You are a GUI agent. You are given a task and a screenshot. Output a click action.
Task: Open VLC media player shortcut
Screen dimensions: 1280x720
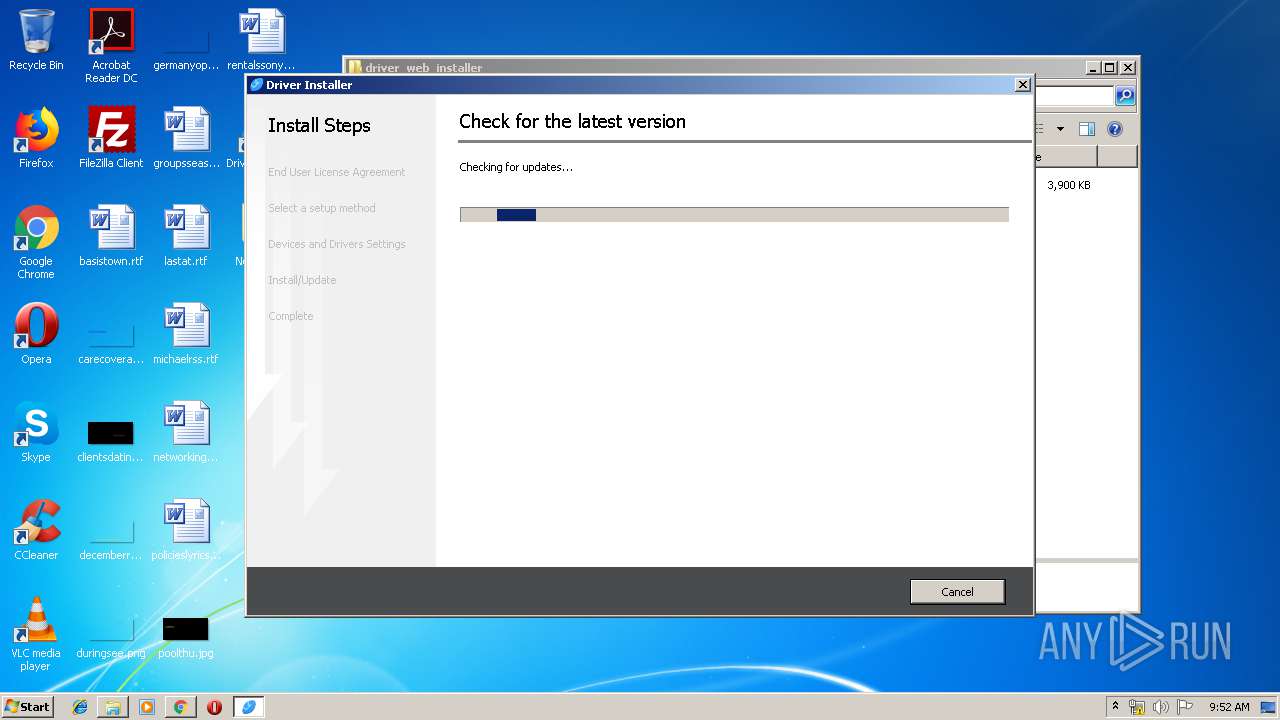[x=36, y=635]
